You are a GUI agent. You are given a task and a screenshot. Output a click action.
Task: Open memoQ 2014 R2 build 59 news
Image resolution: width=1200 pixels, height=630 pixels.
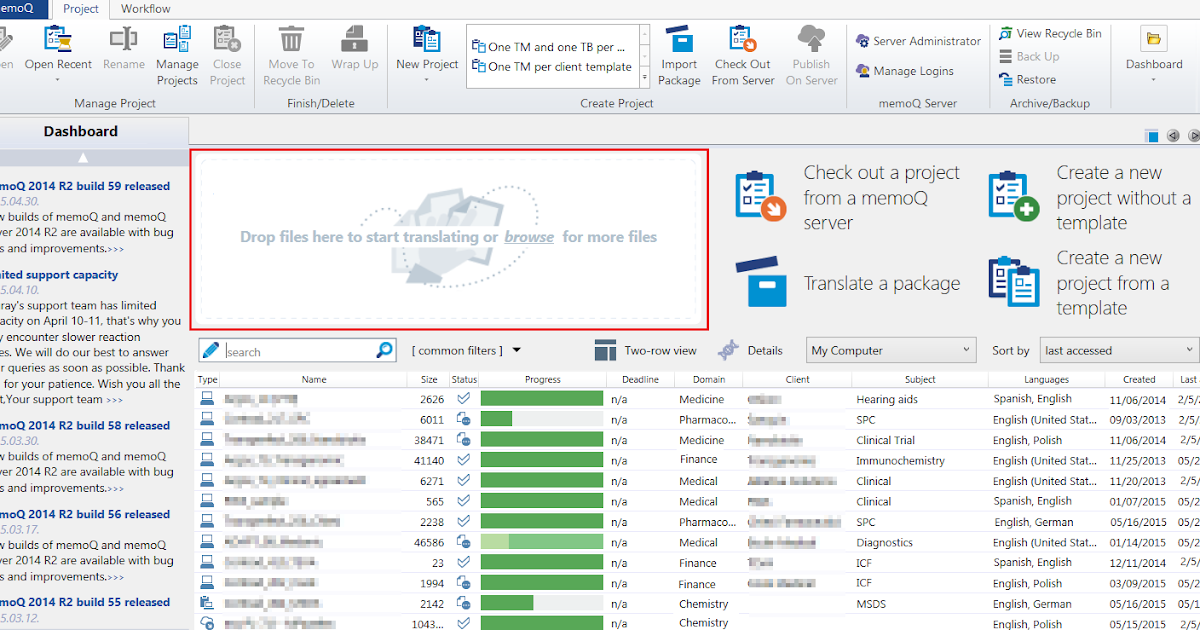[85, 186]
